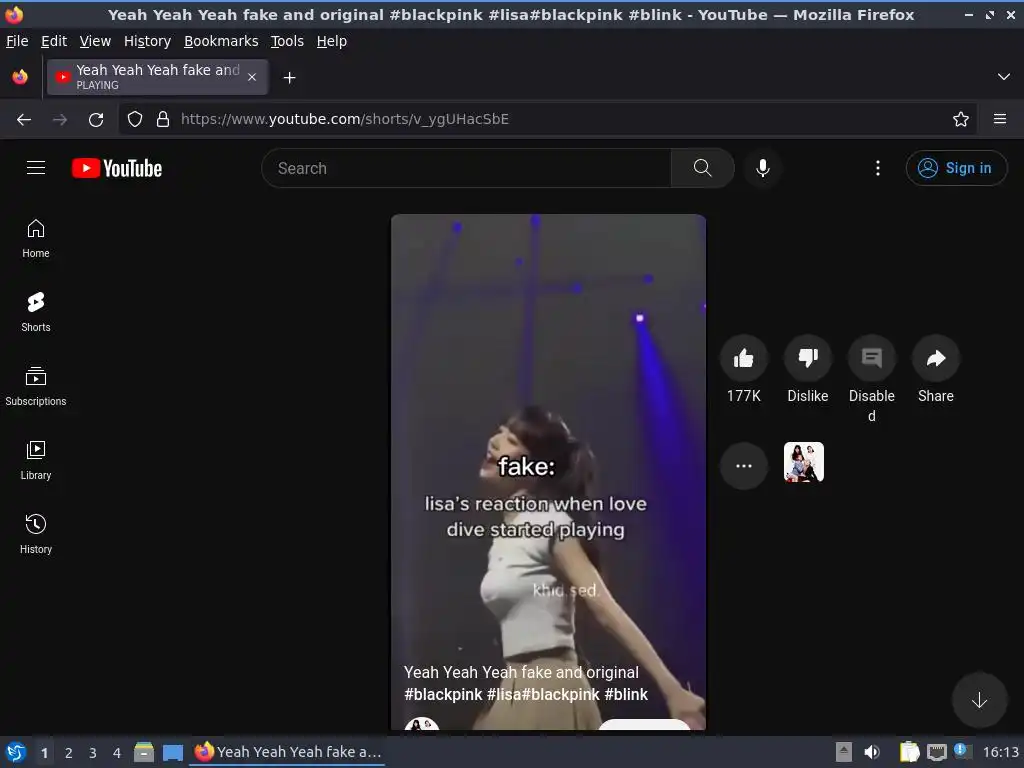
Task: Click the #lisa#blackpink hashtag
Action: pos(543,694)
